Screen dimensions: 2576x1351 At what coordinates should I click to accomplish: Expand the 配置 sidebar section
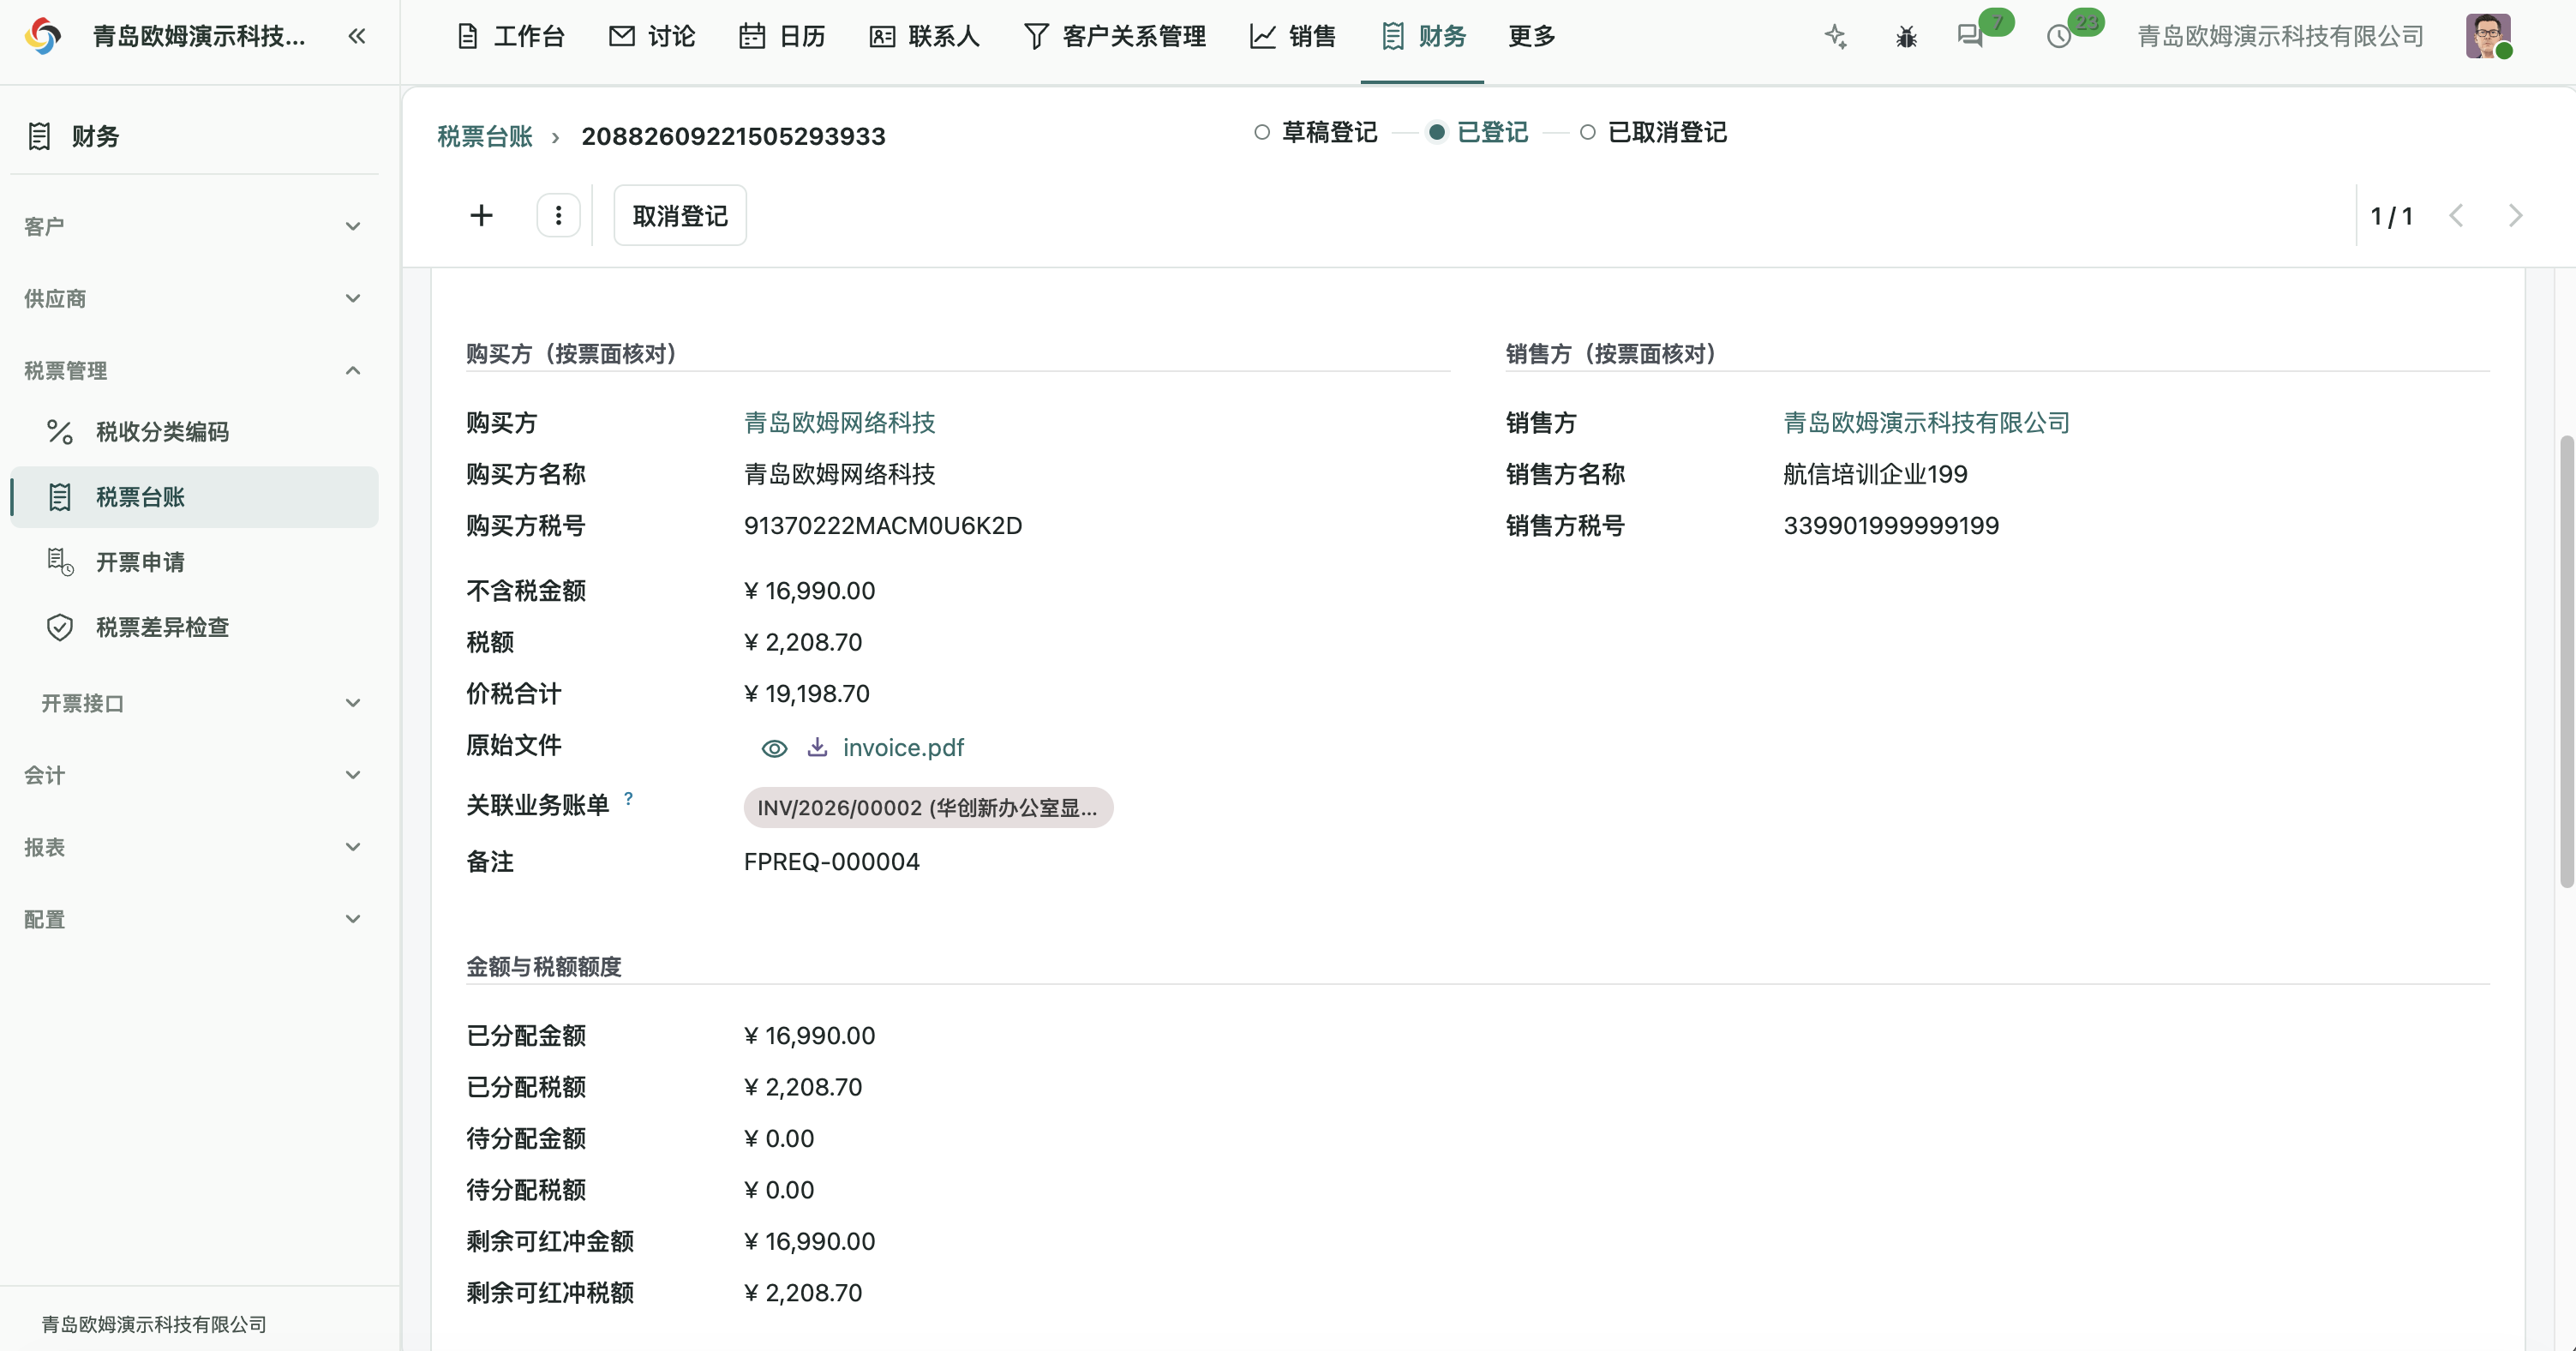click(194, 920)
